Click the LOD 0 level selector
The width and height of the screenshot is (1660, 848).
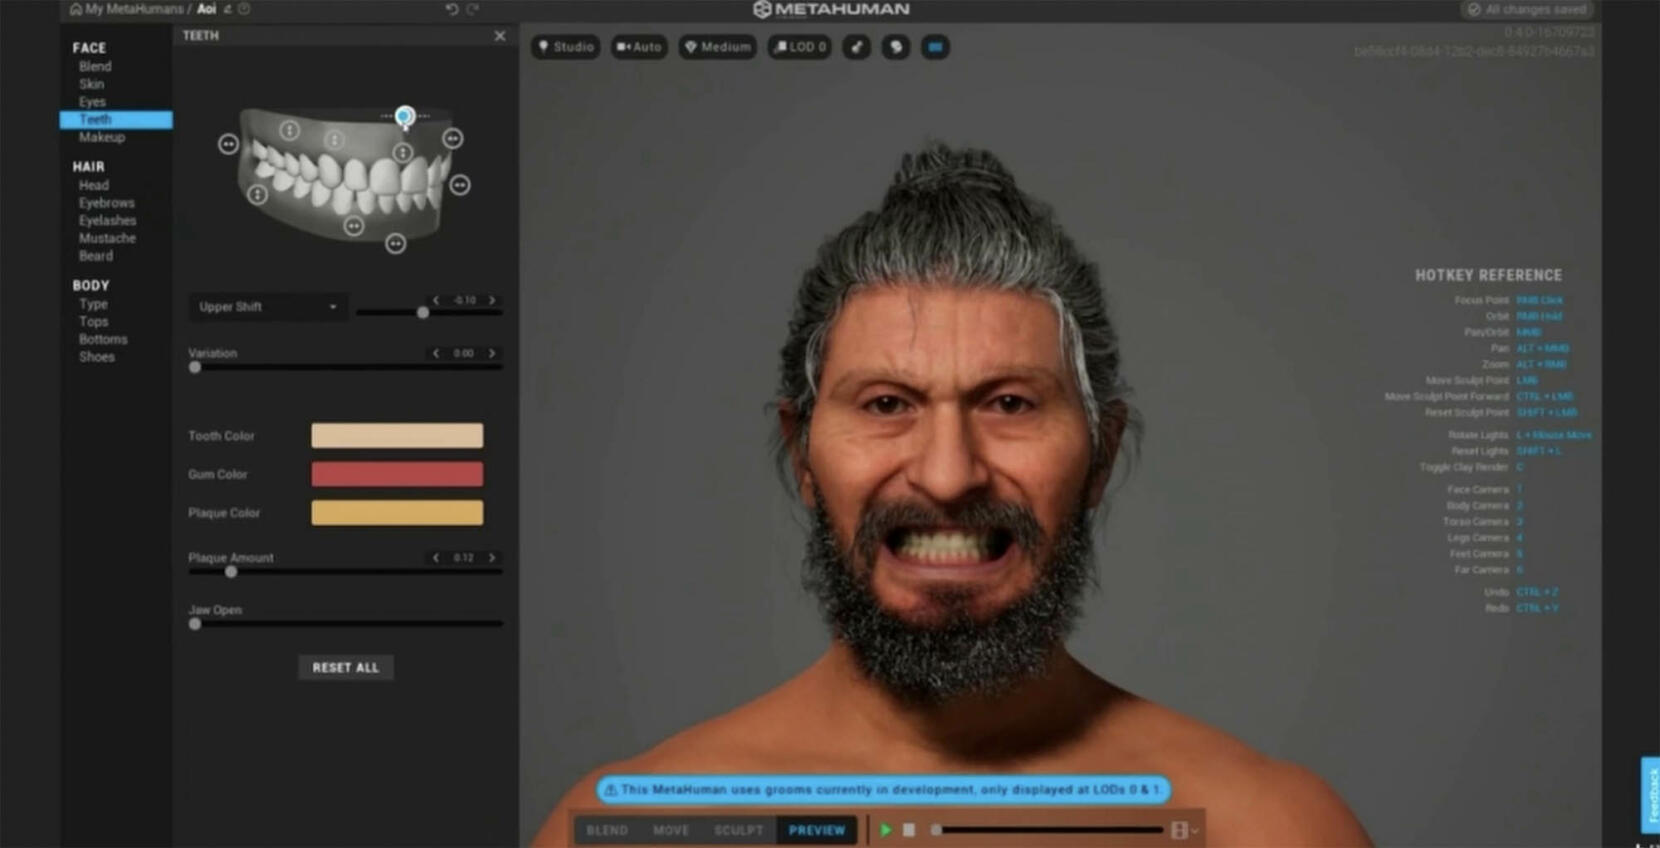(x=800, y=47)
